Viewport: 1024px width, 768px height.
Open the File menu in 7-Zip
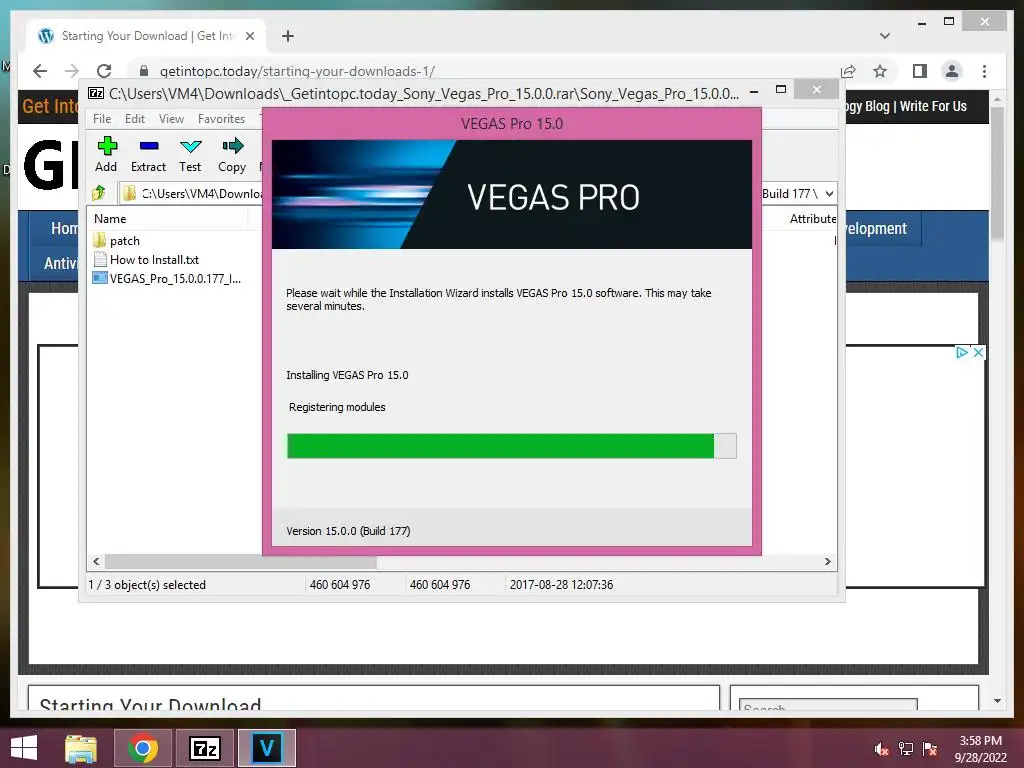click(x=102, y=119)
